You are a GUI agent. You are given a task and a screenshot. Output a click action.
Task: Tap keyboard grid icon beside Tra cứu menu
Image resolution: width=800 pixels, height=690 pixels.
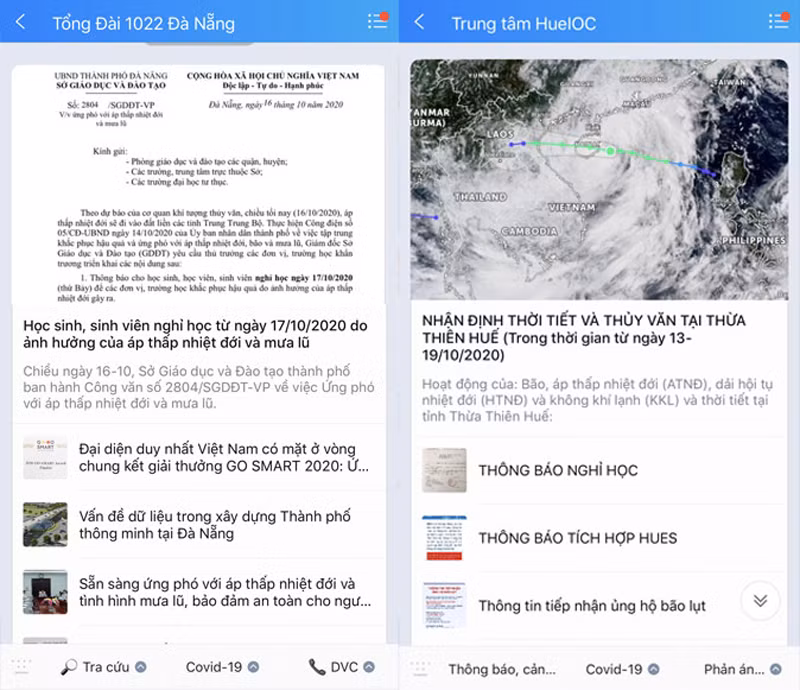point(21,667)
